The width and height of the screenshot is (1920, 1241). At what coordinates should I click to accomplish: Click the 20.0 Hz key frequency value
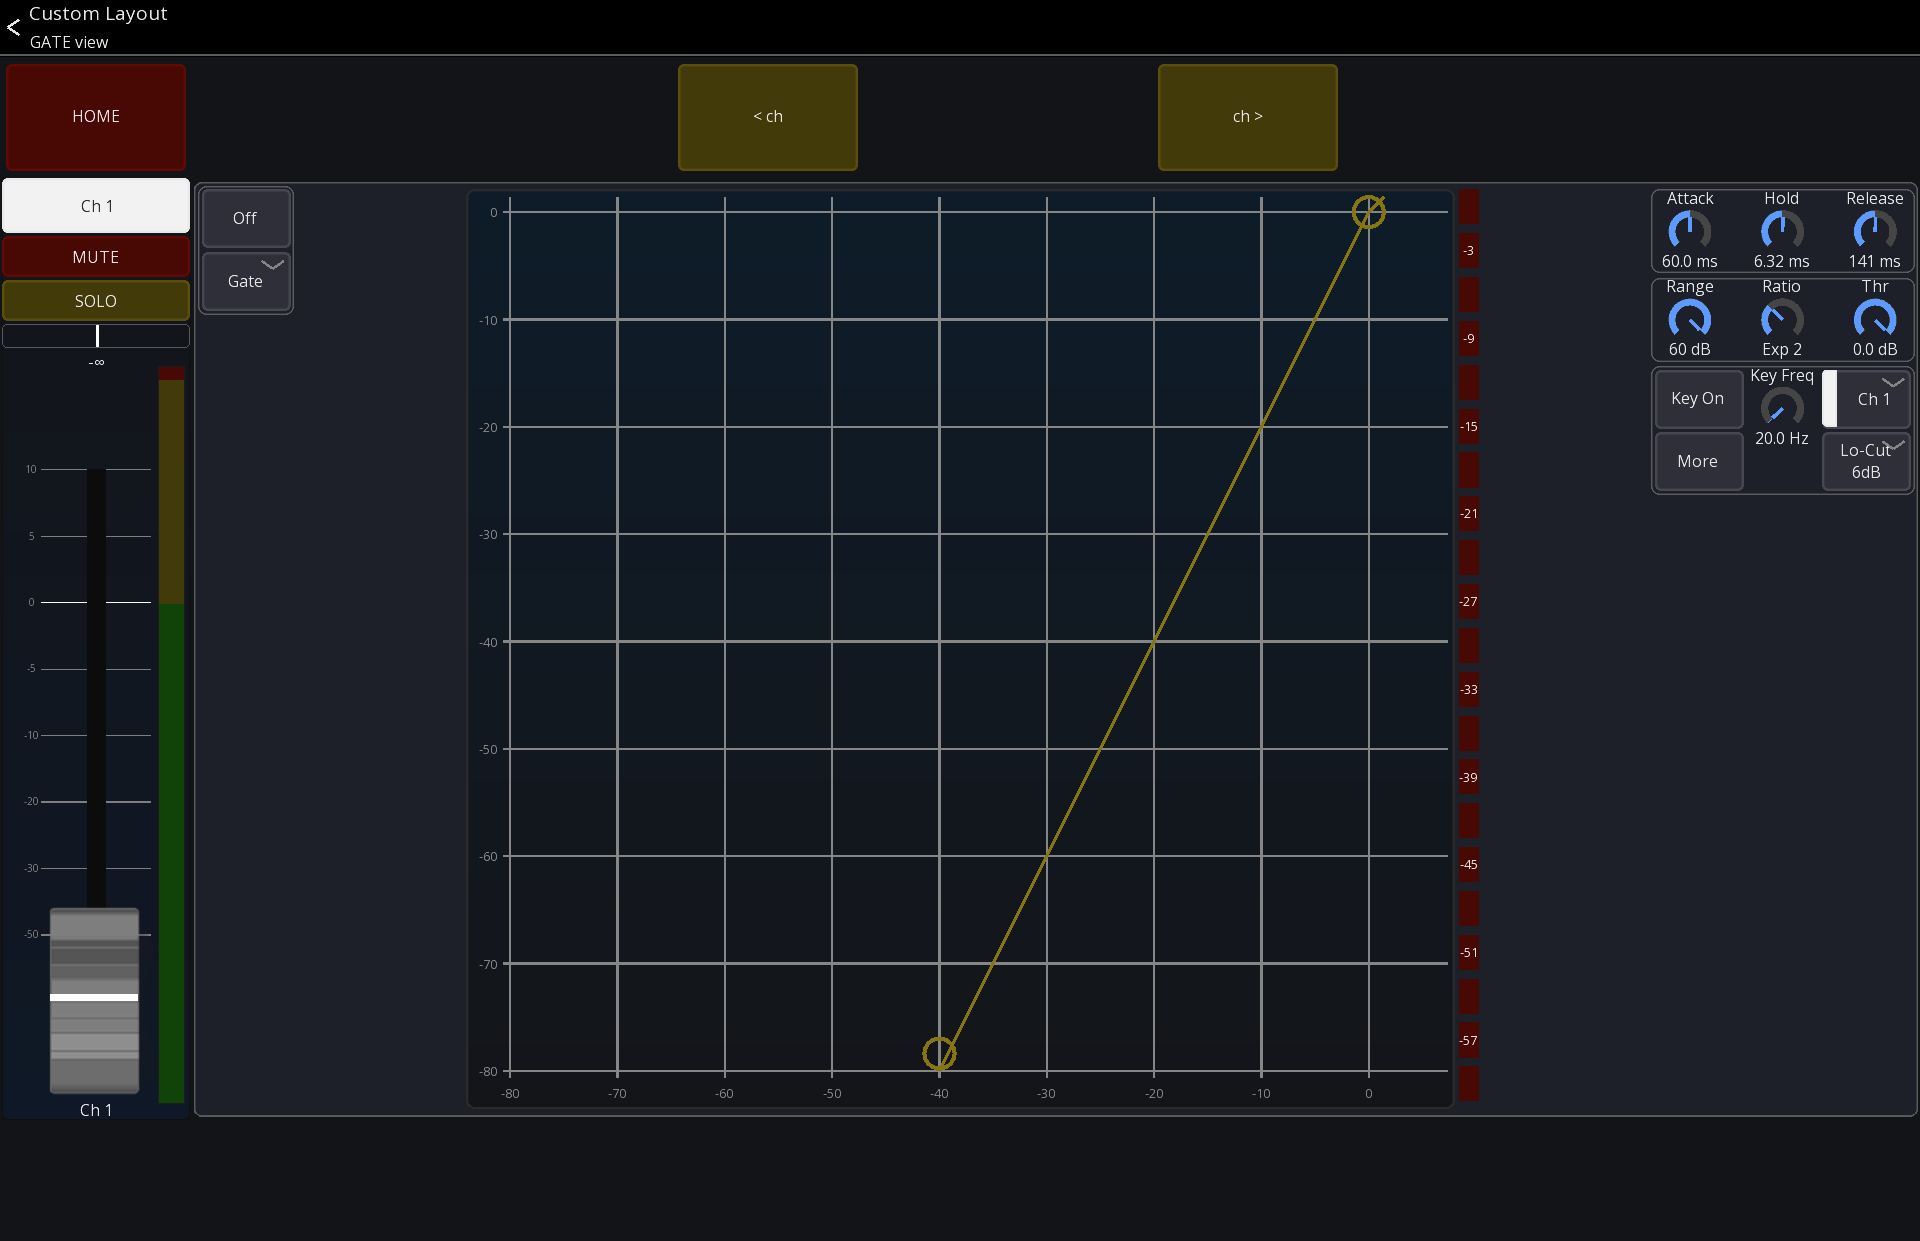(x=1781, y=439)
